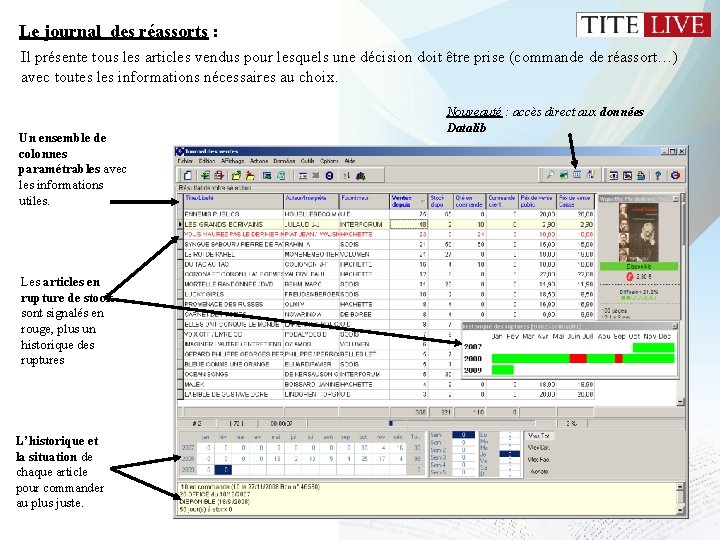Image resolution: width=720 pixels, height=540 pixels.
Task: Click the highlighted Ventes depuis cell for Grands Ecrivains
Action: (x=409, y=225)
